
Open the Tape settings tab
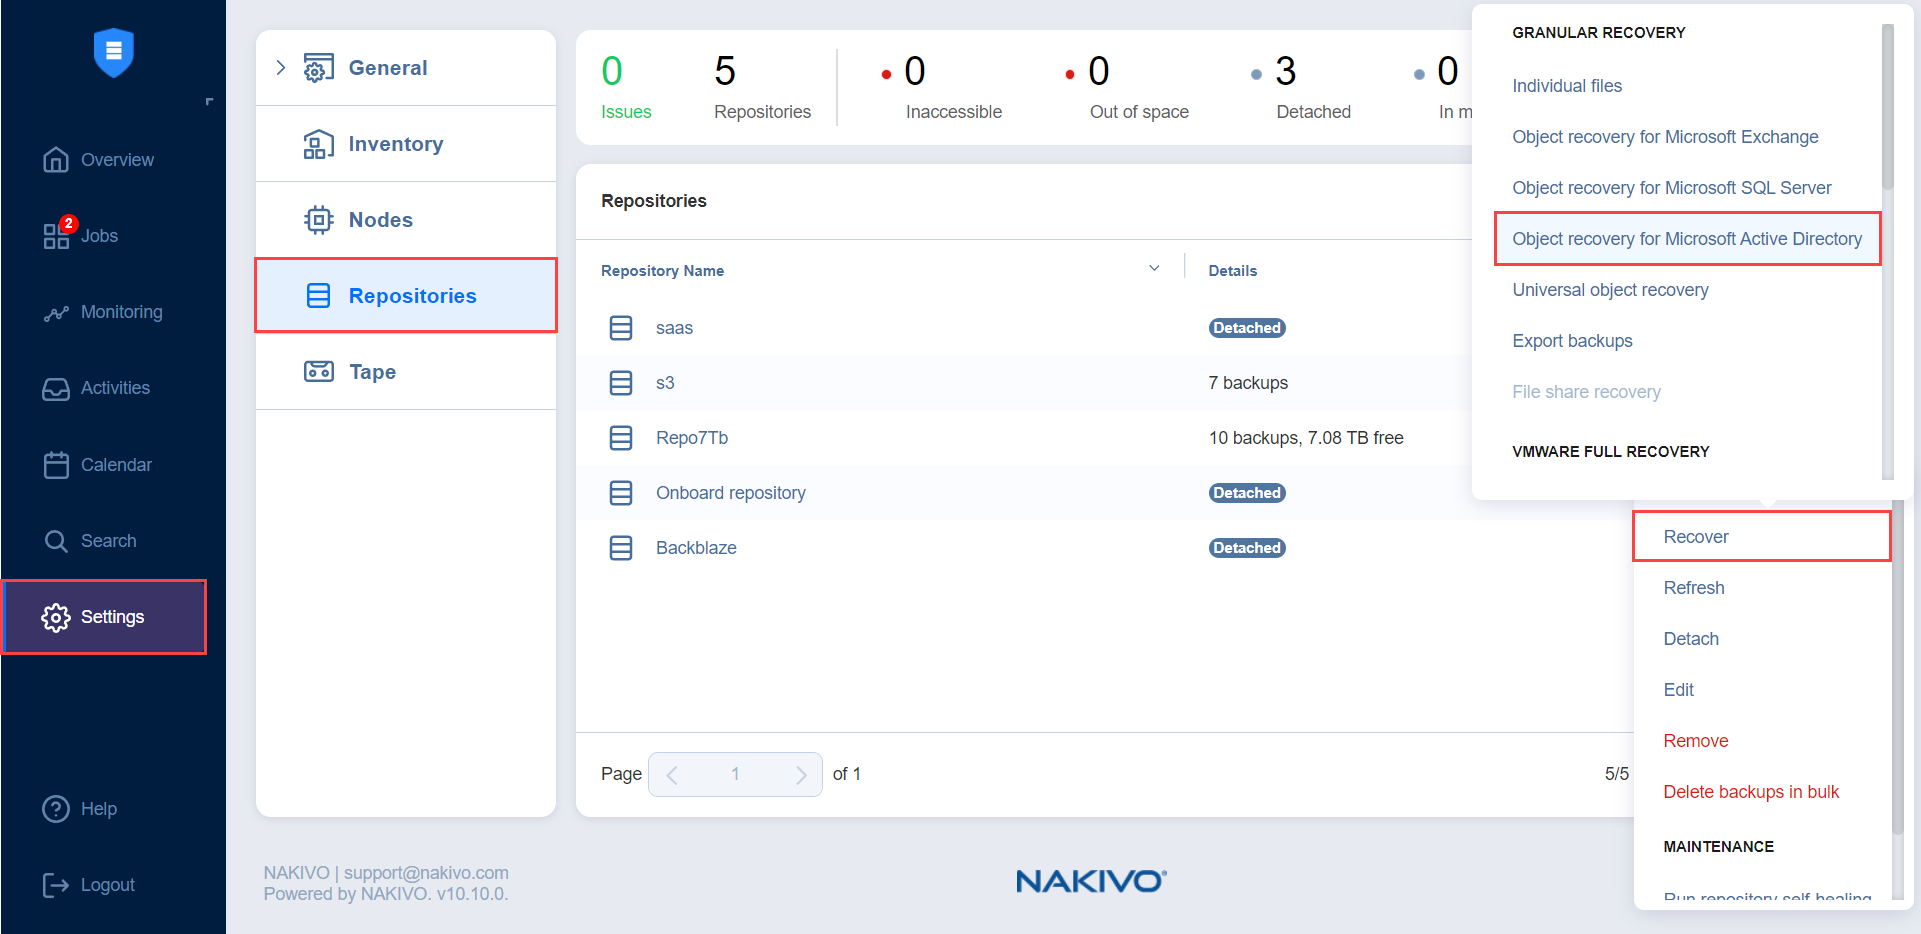pos(406,372)
